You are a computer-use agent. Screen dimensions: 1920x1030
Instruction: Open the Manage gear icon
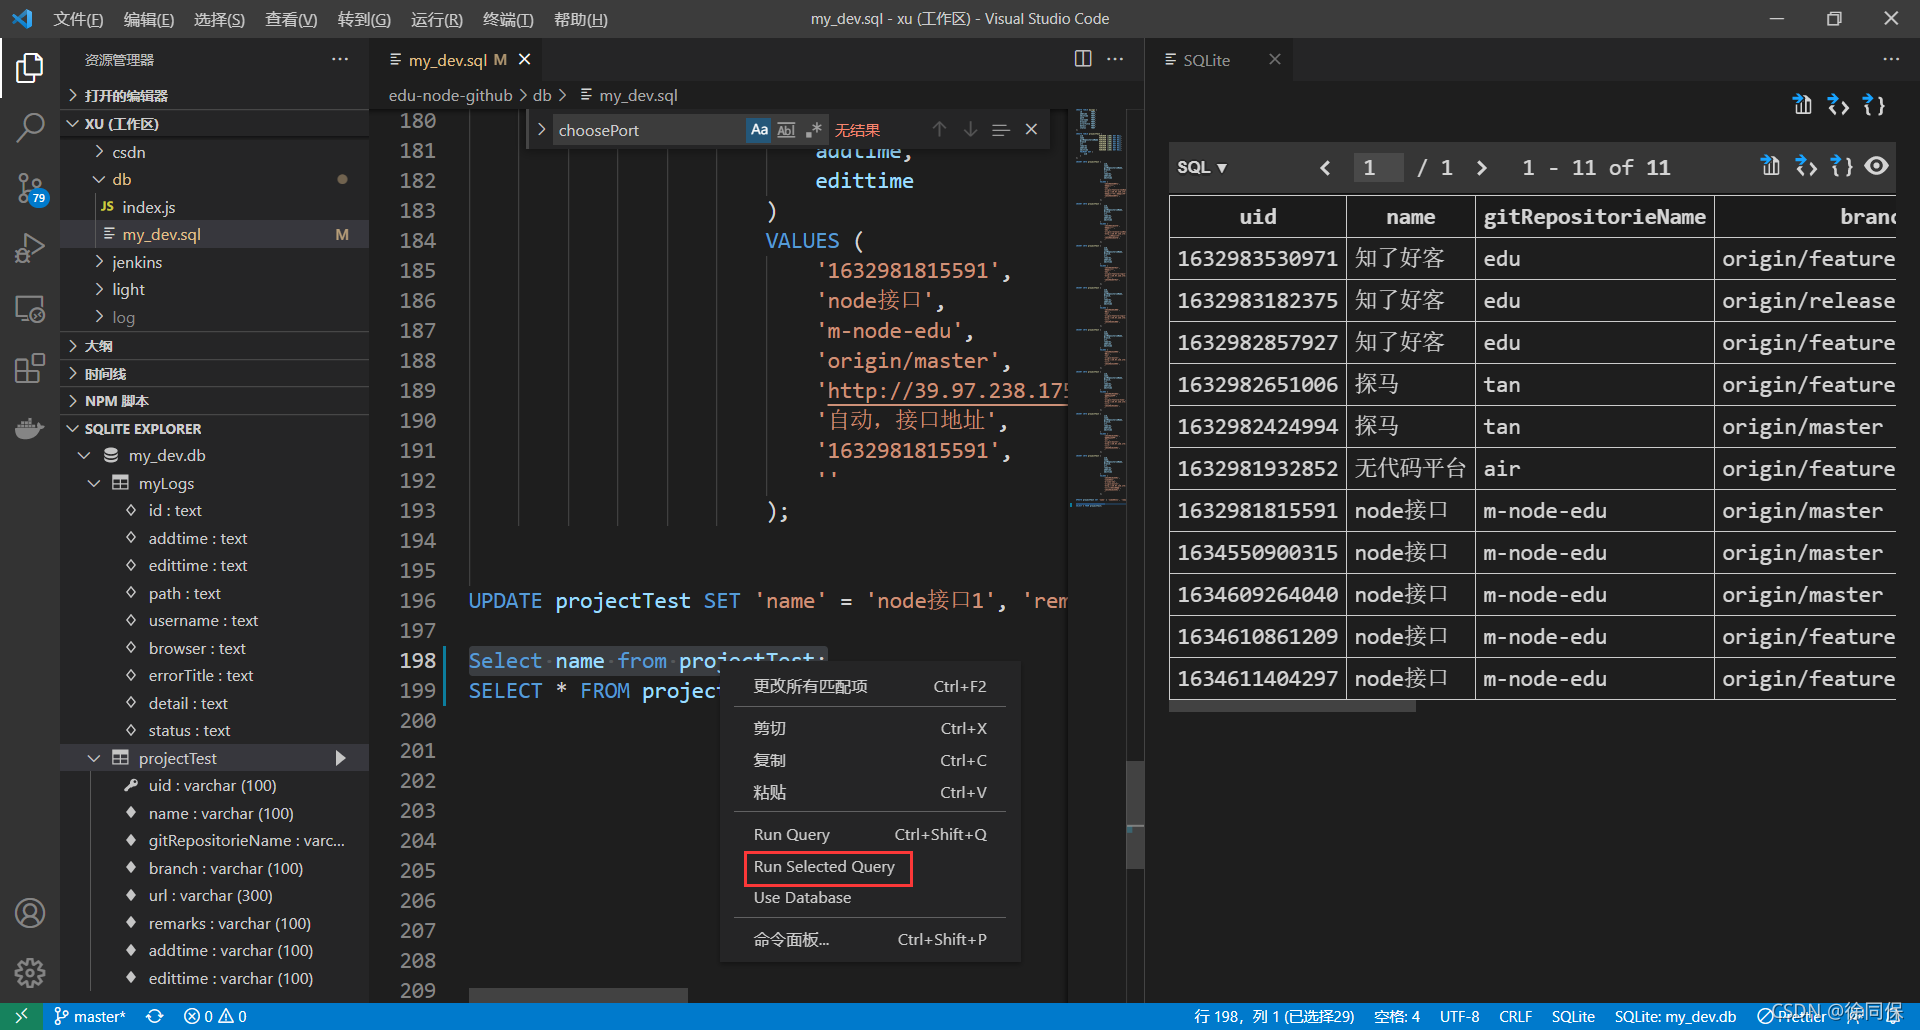[30, 972]
